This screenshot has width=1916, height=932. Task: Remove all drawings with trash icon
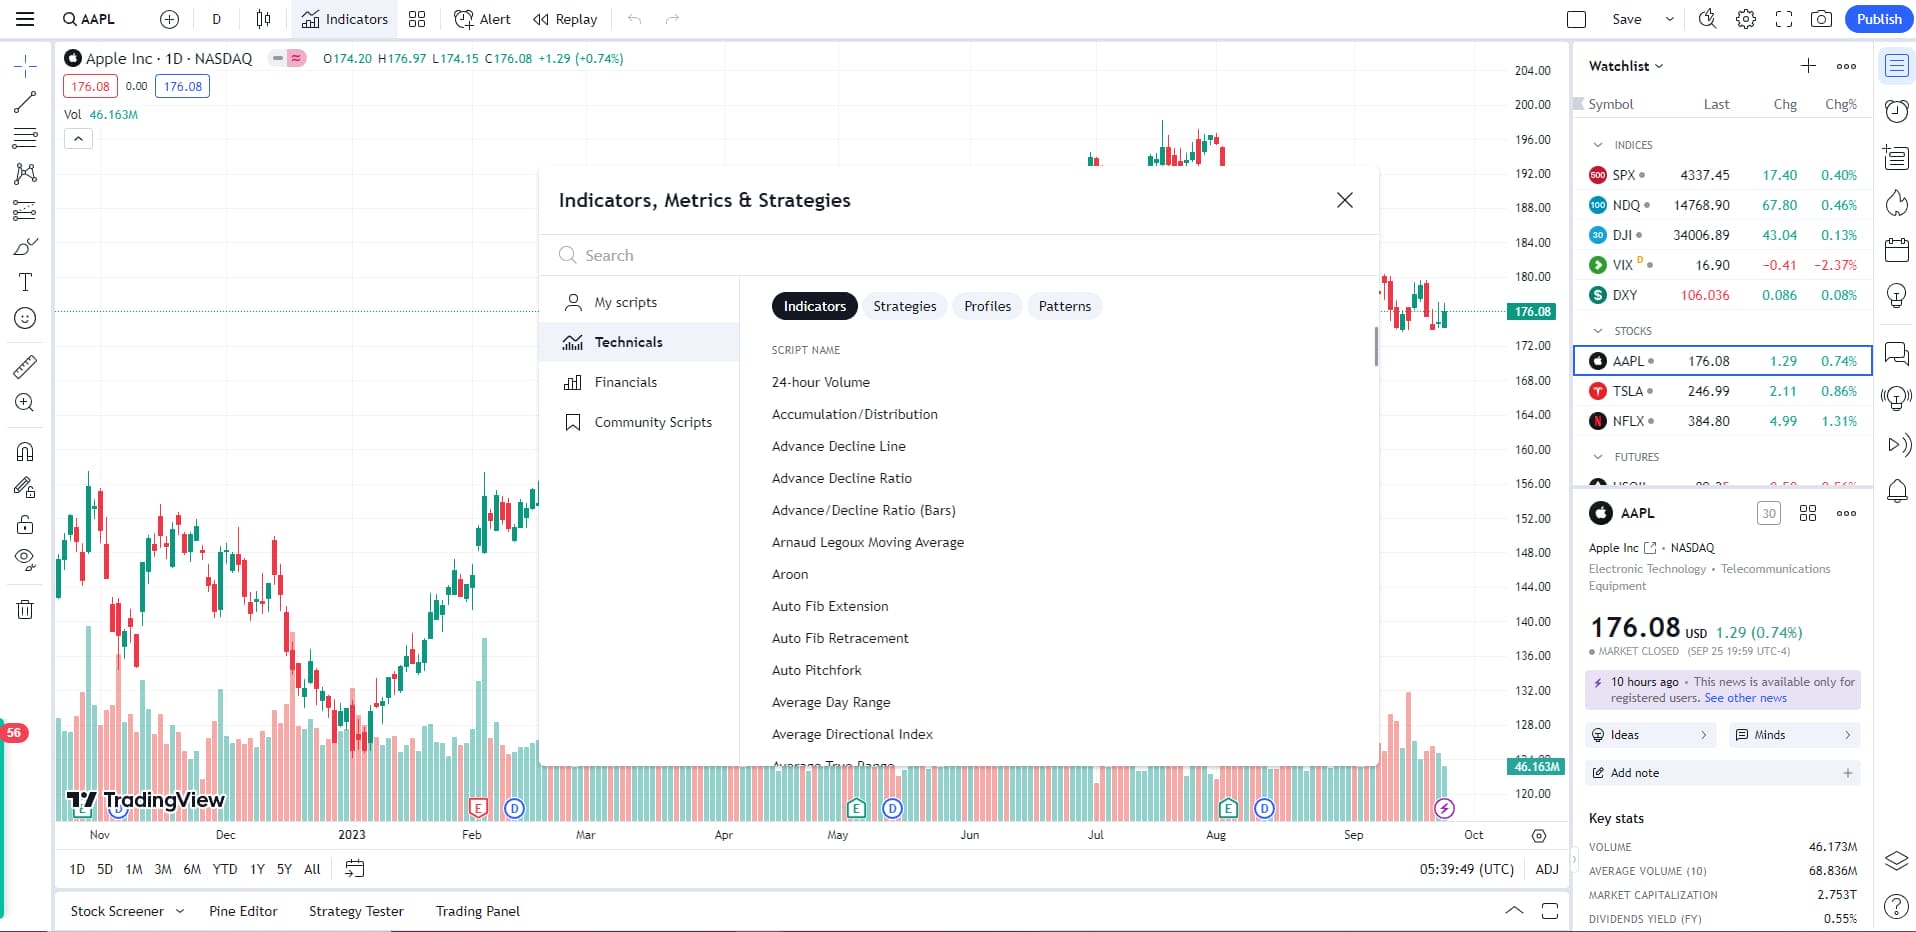pos(24,609)
